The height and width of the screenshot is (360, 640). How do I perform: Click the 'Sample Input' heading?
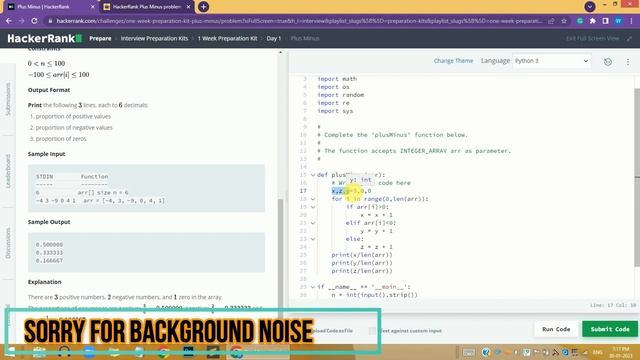(x=47, y=154)
